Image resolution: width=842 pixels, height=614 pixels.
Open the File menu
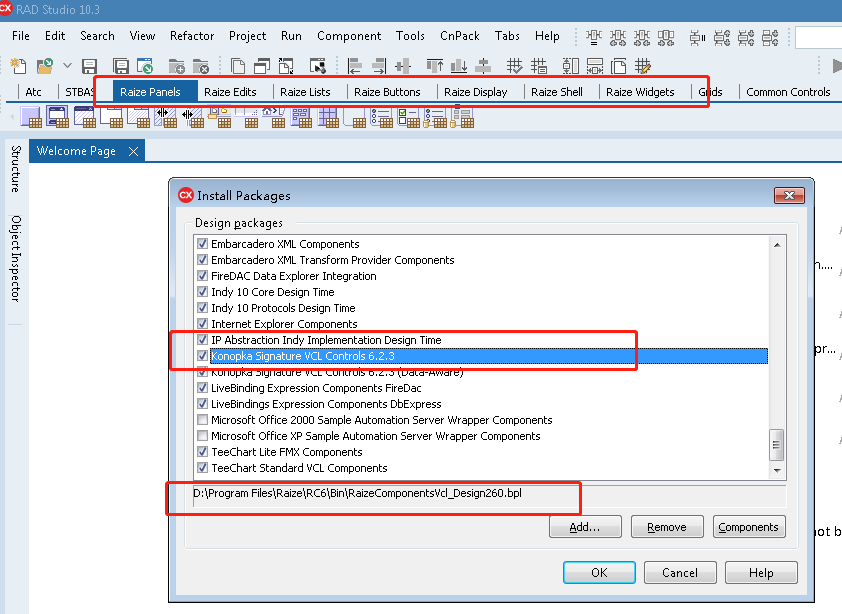(20, 36)
